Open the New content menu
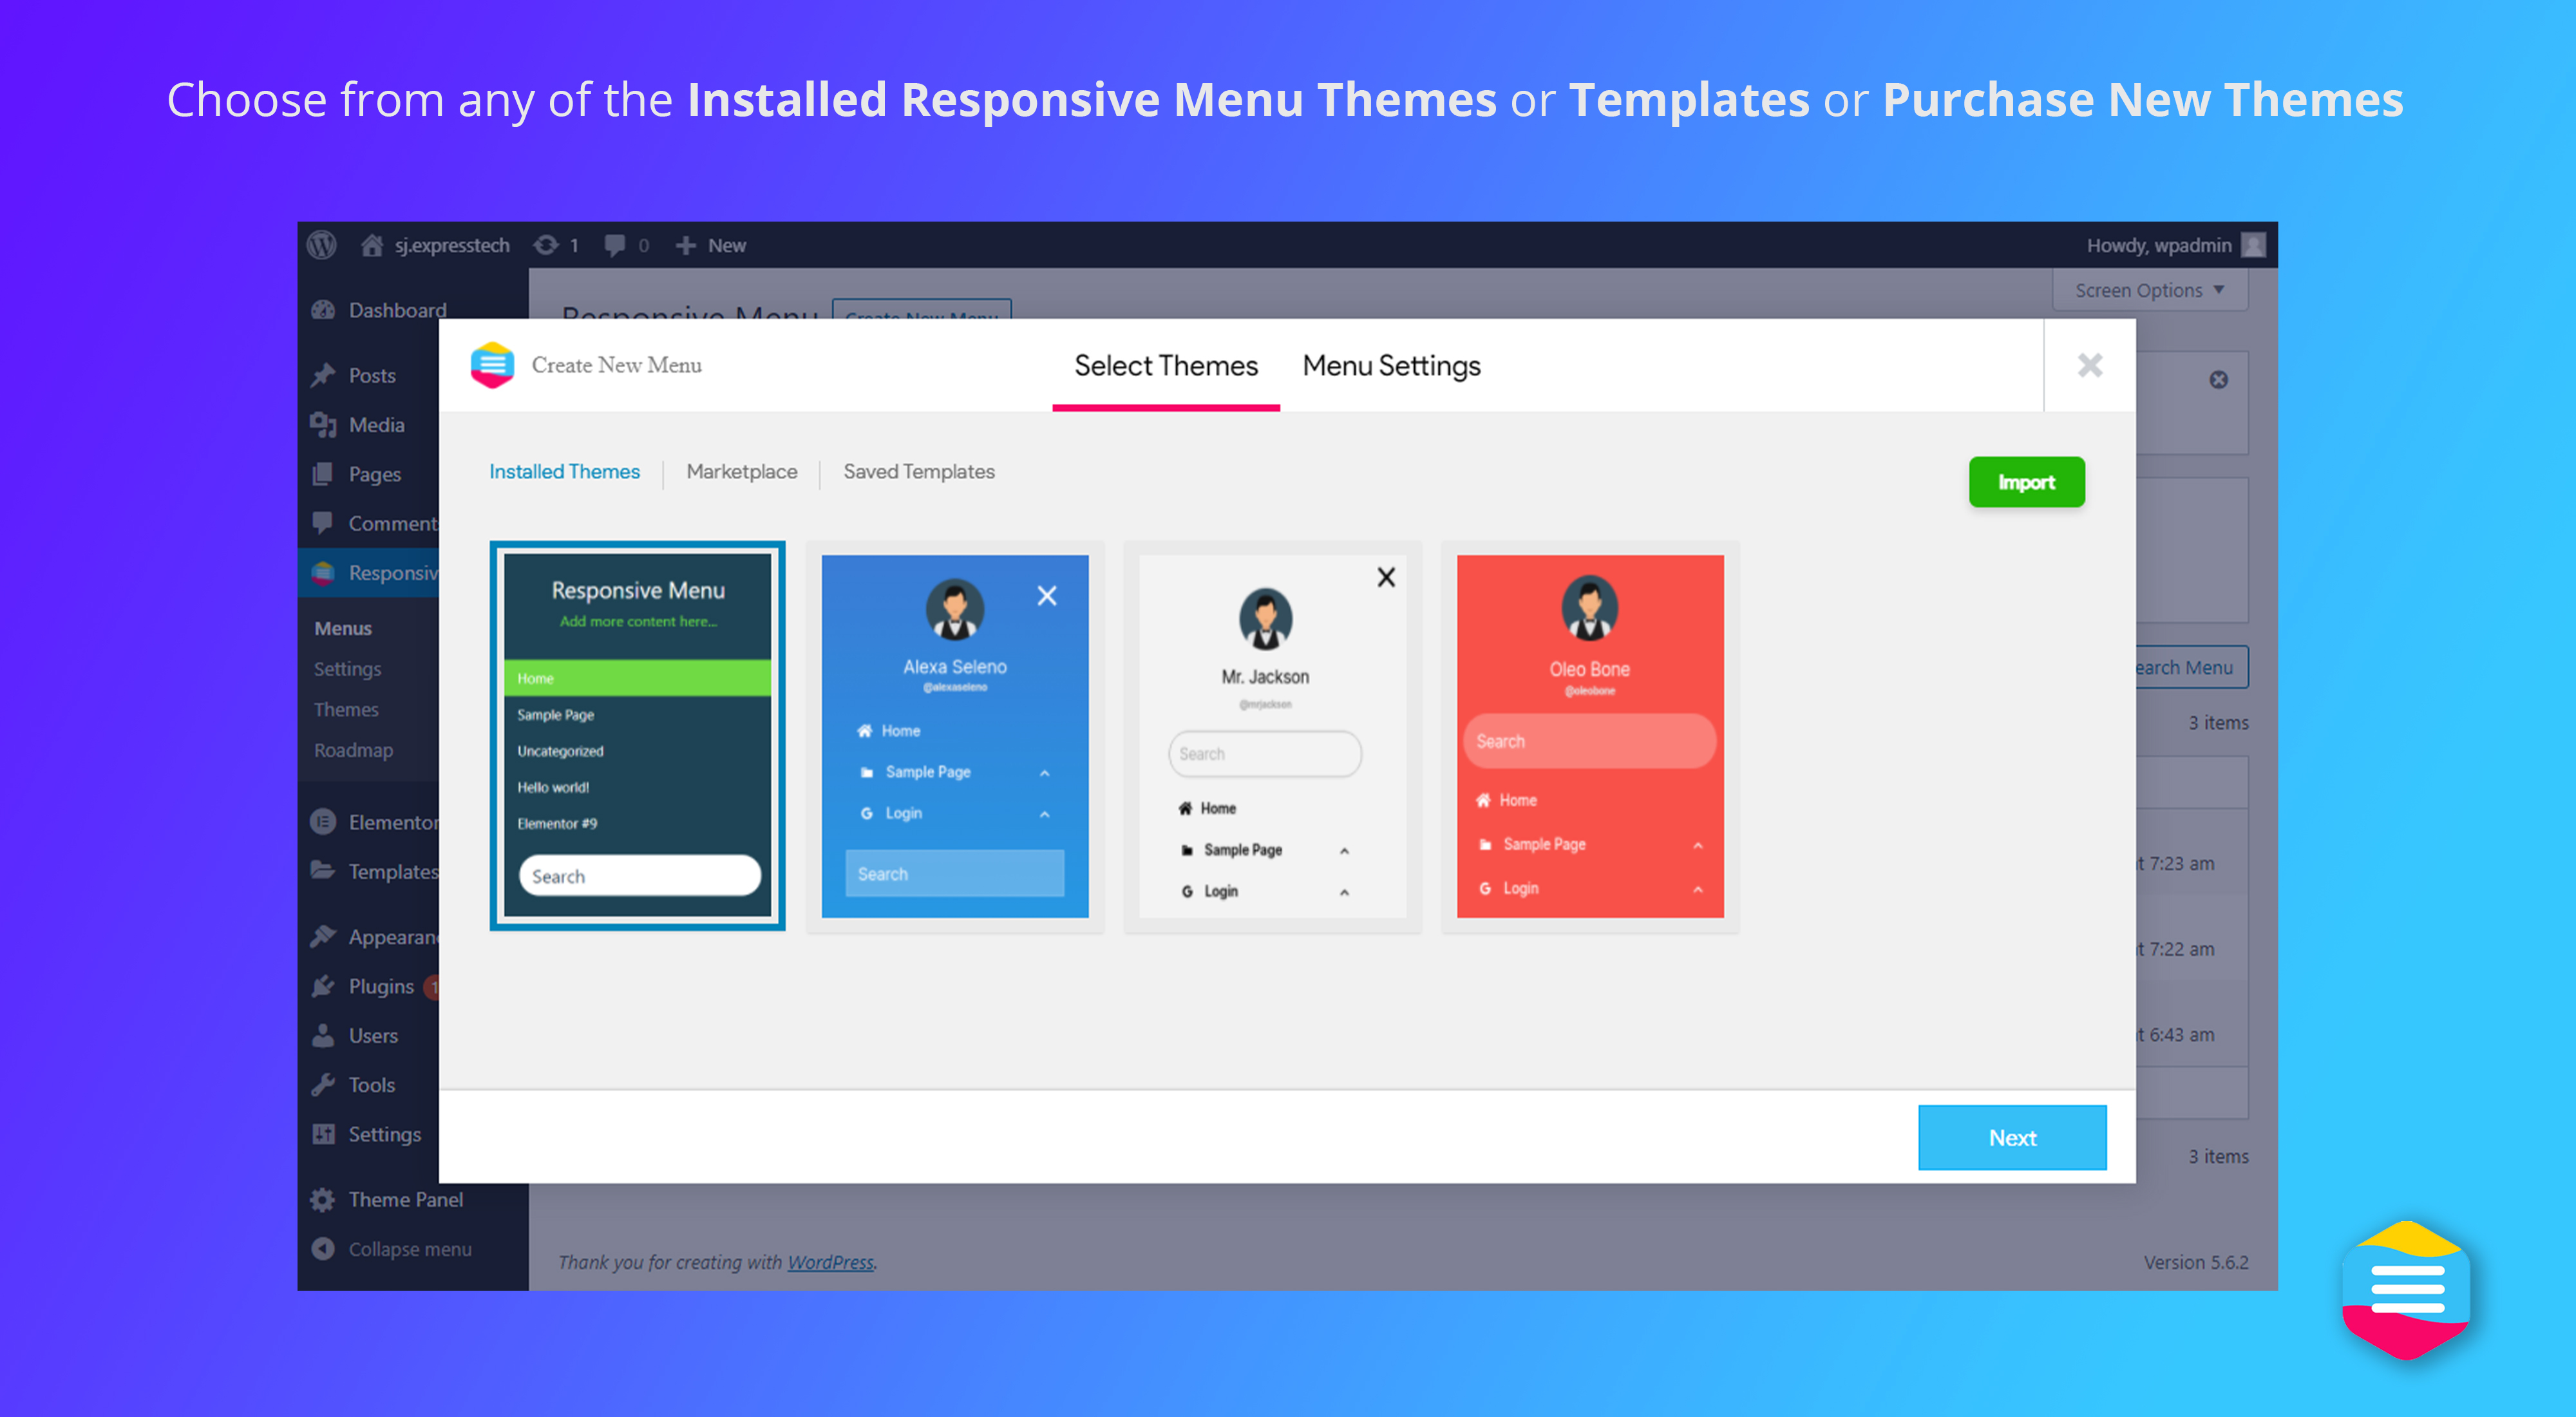 (x=711, y=245)
